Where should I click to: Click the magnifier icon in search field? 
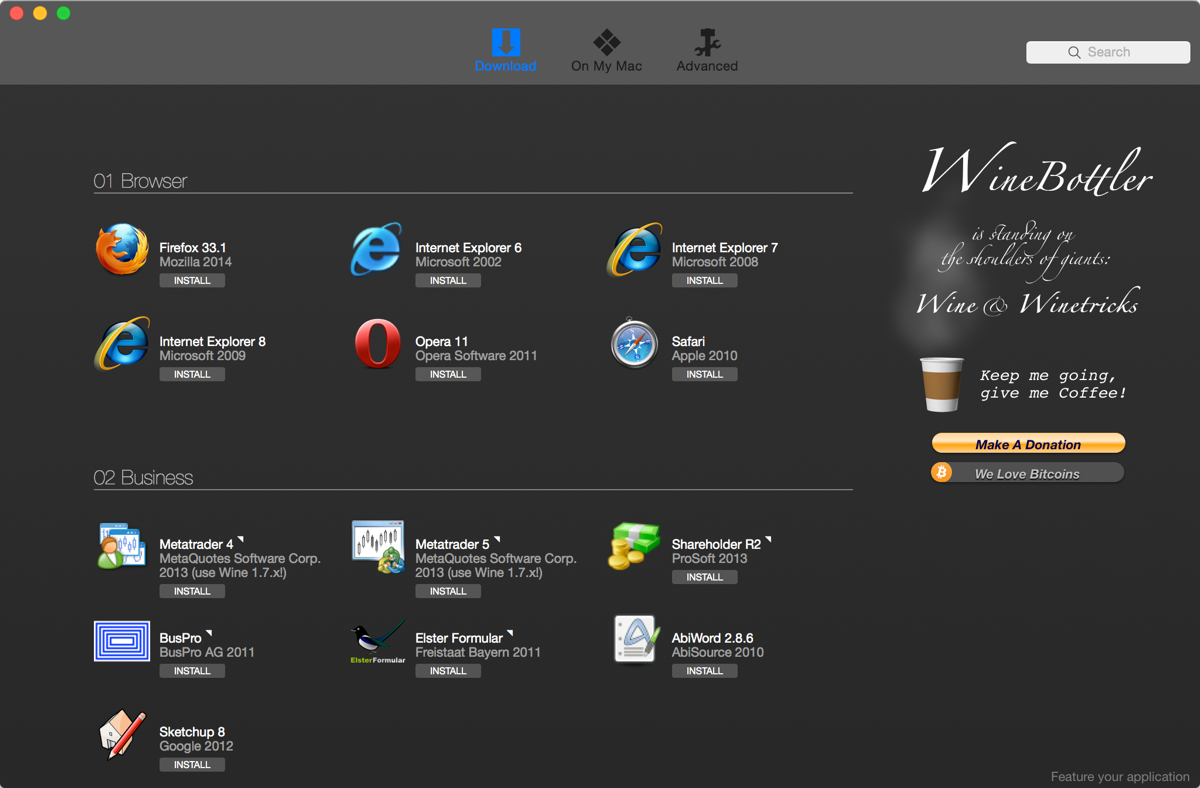pyautogui.click(x=1074, y=52)
